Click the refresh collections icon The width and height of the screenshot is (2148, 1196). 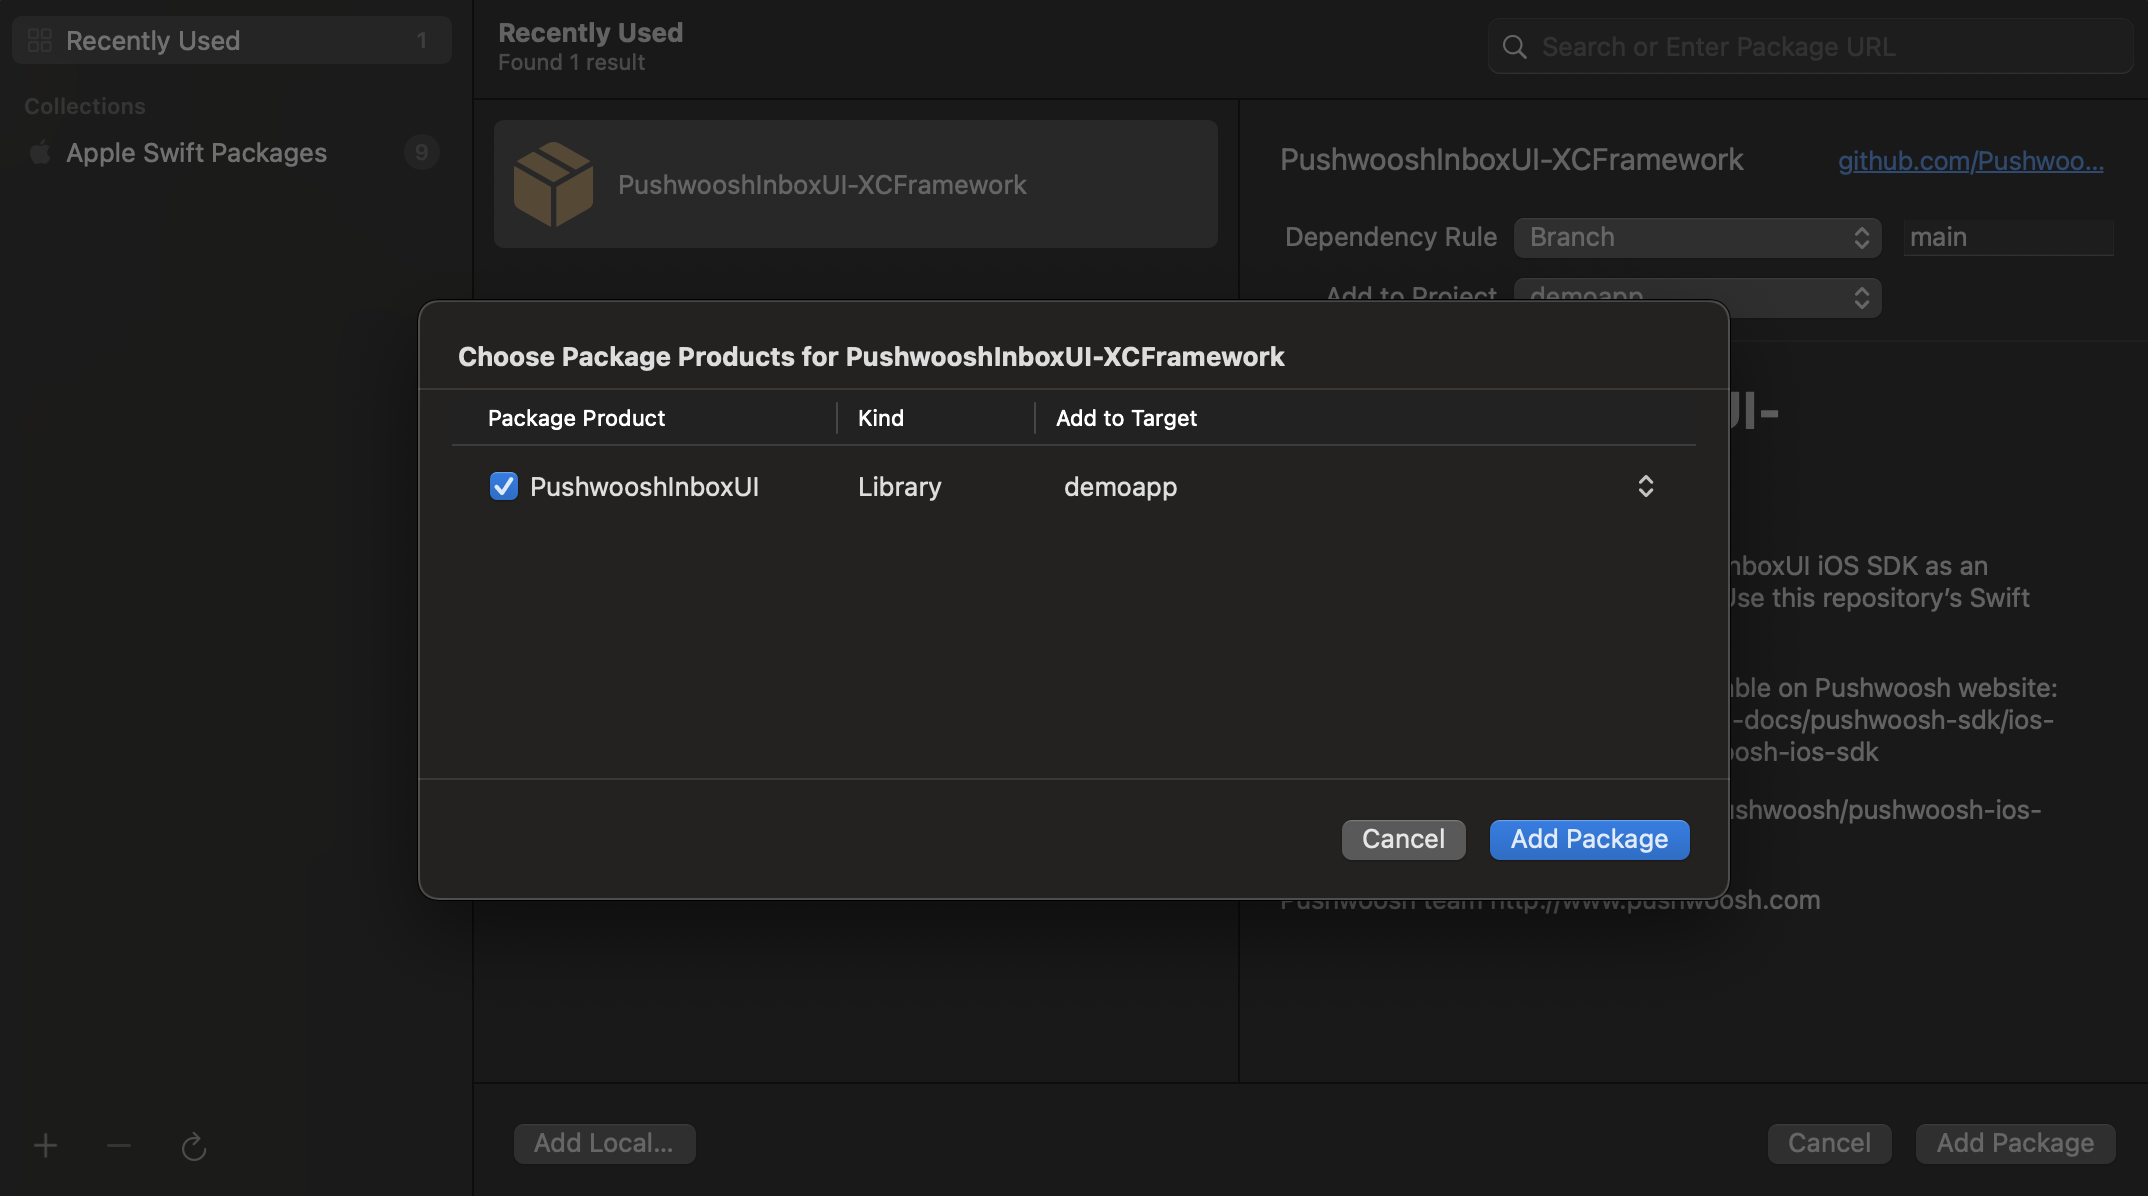tap(193, 1146)
